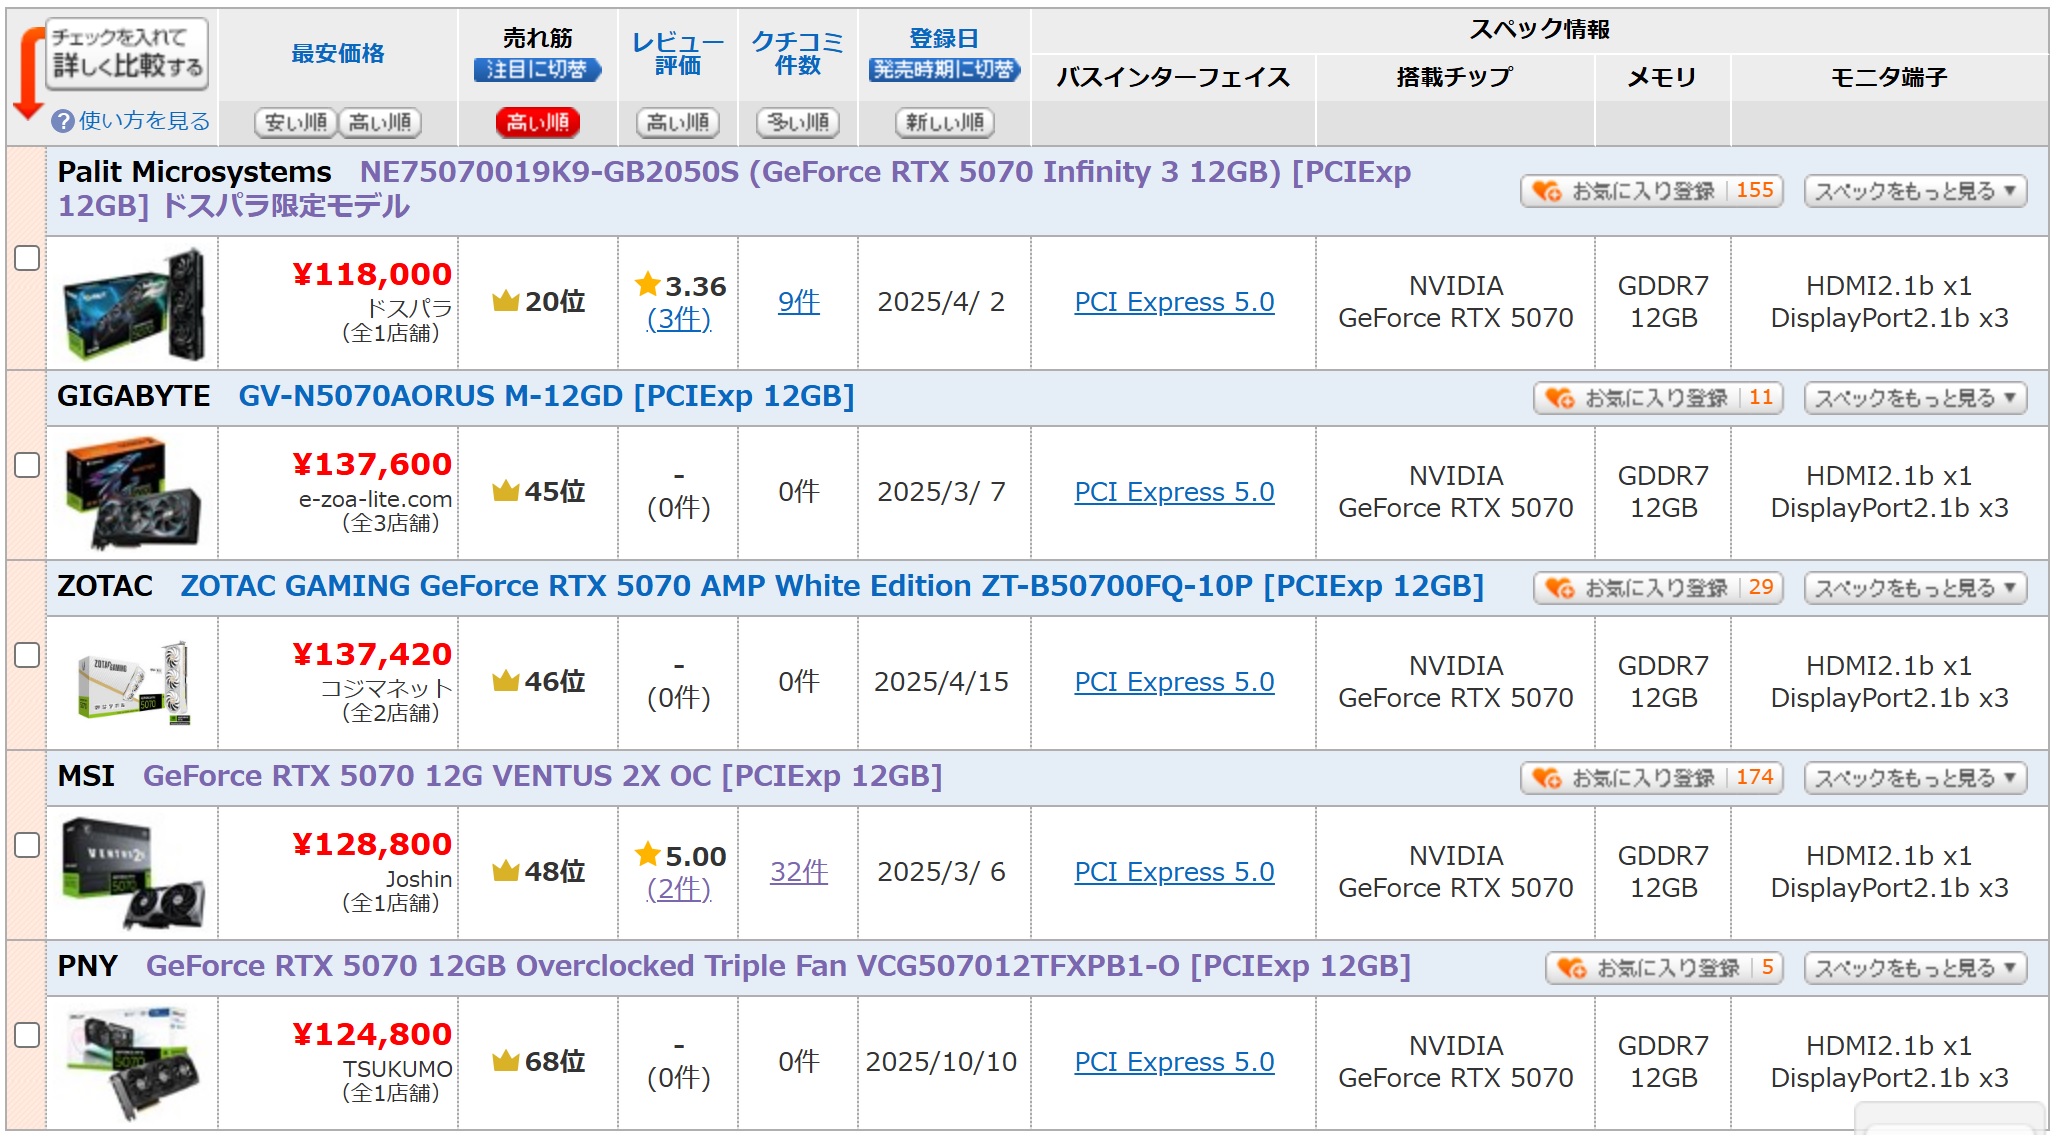Click the star icon beside the 5.00 review rating
The width and height of the screenshot is (2058, 1141).
(x=648, y=855)
